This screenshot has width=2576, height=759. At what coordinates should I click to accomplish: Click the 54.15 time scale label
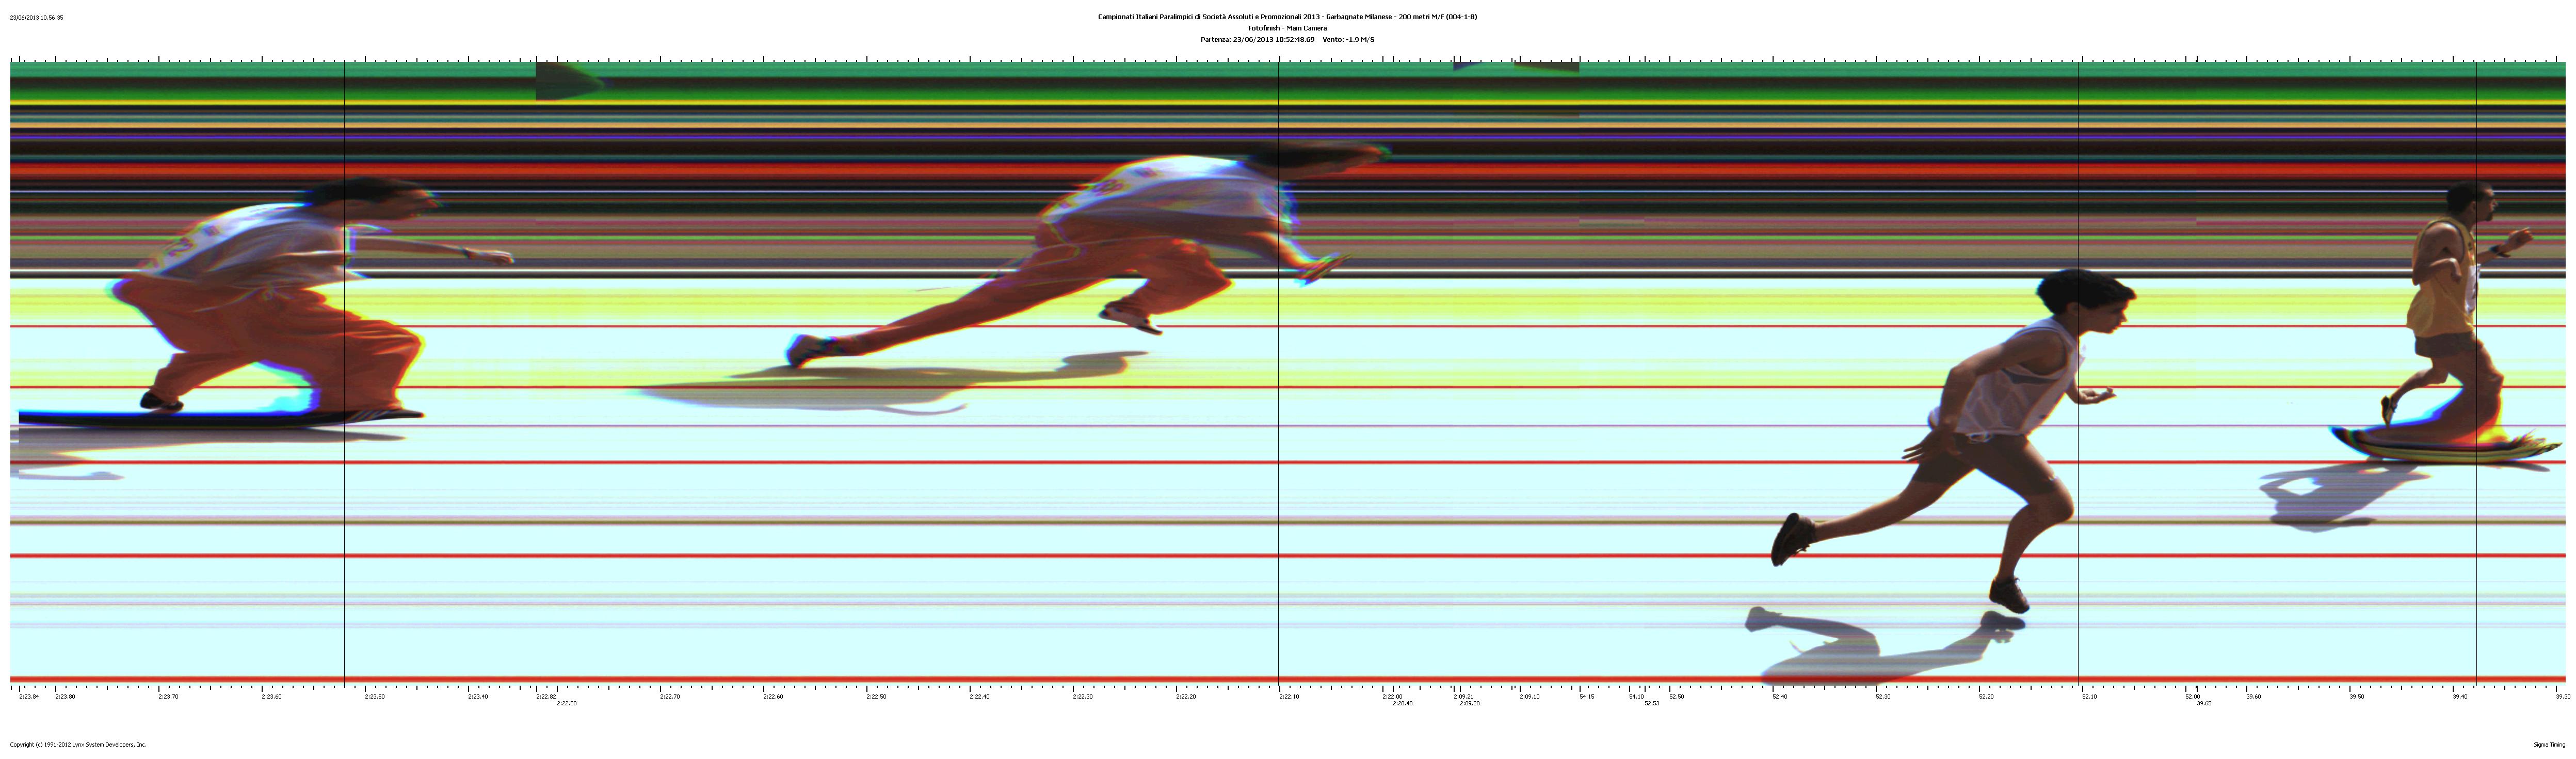coord(1587,696)
